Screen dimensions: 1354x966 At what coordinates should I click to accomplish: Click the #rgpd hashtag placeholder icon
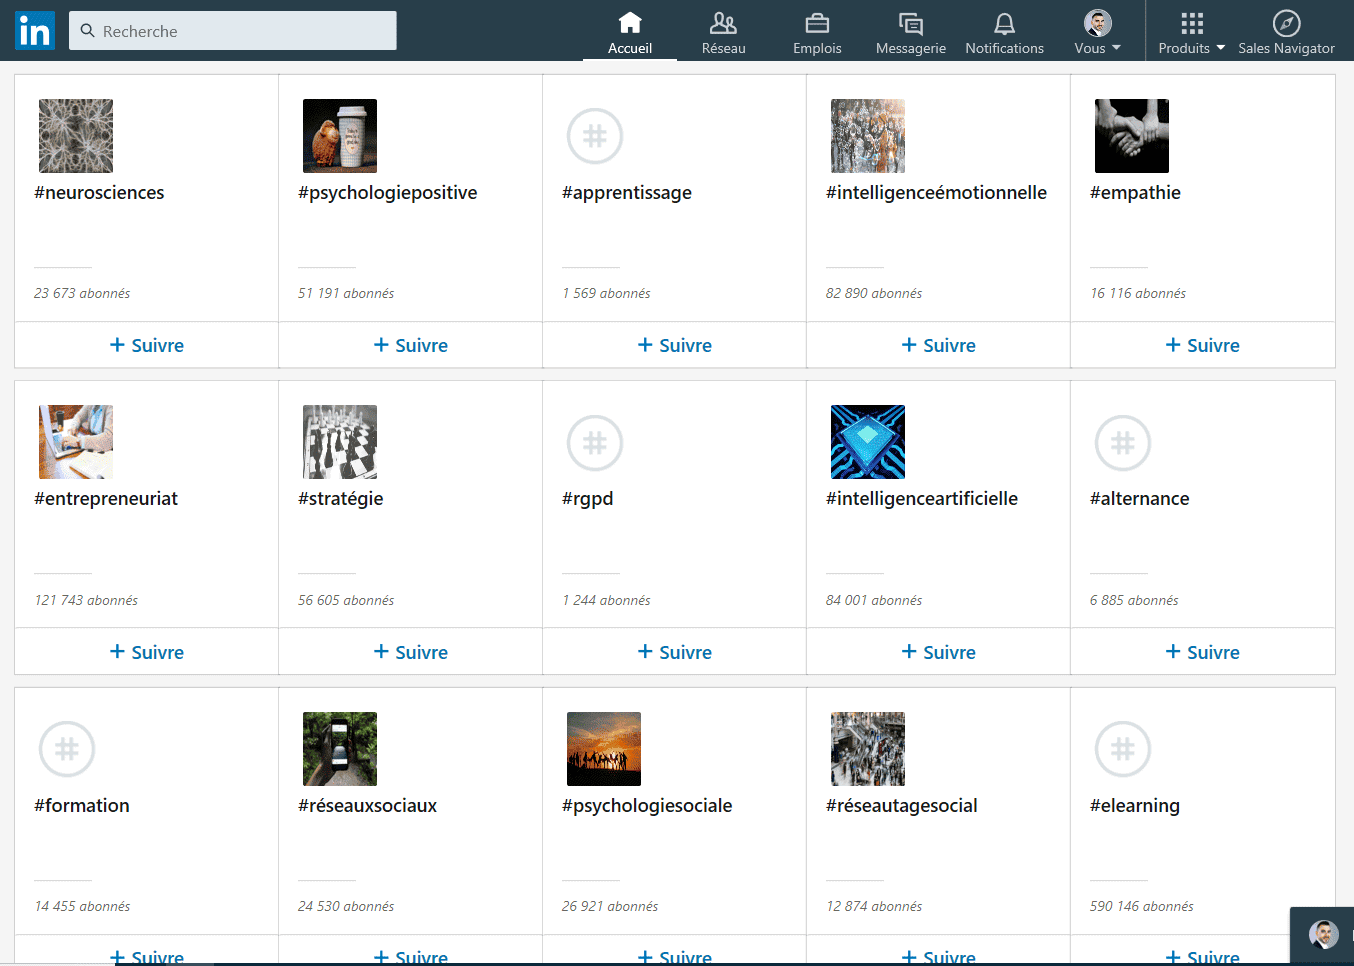[x=595, y=442]
